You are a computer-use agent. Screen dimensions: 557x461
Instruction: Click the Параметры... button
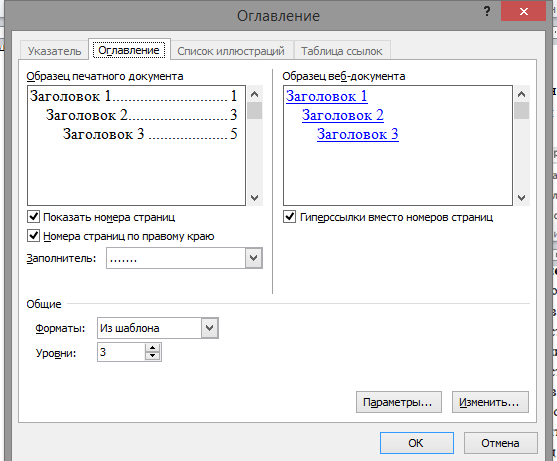(x=399, y=402)
